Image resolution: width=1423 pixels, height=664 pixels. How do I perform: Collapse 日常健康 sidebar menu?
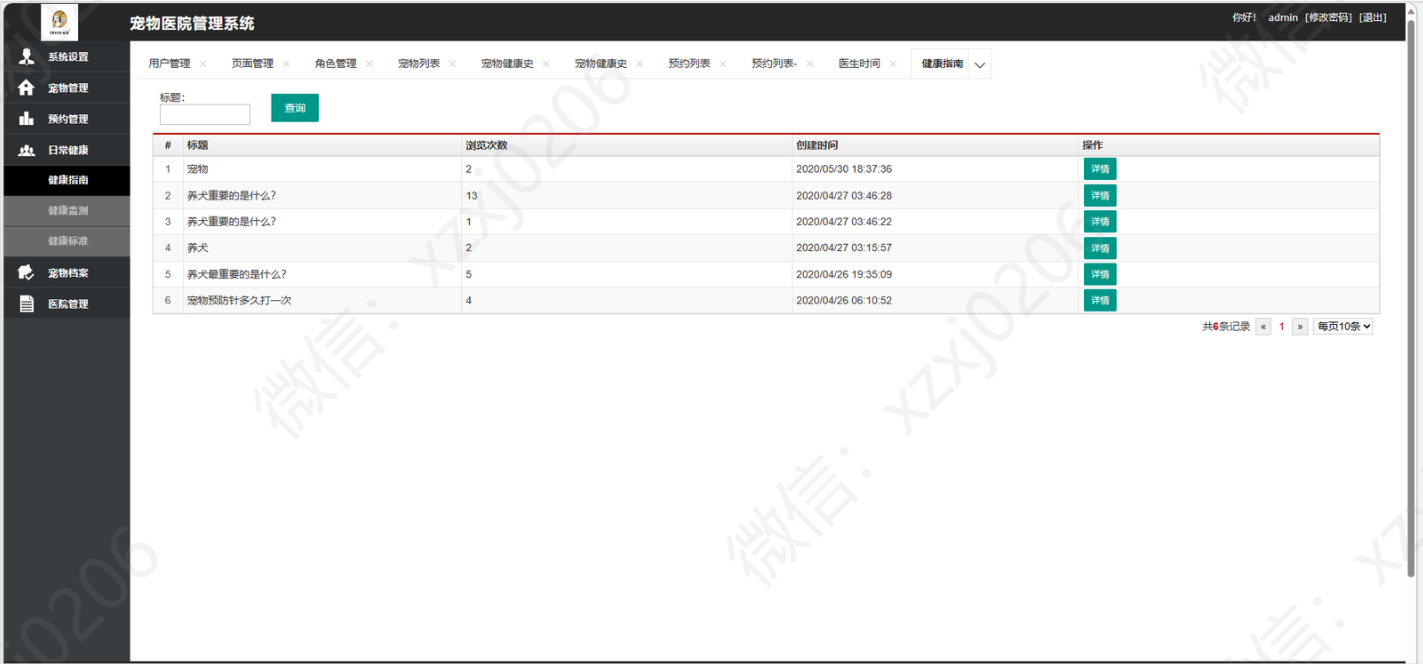[x=66, y=150]
